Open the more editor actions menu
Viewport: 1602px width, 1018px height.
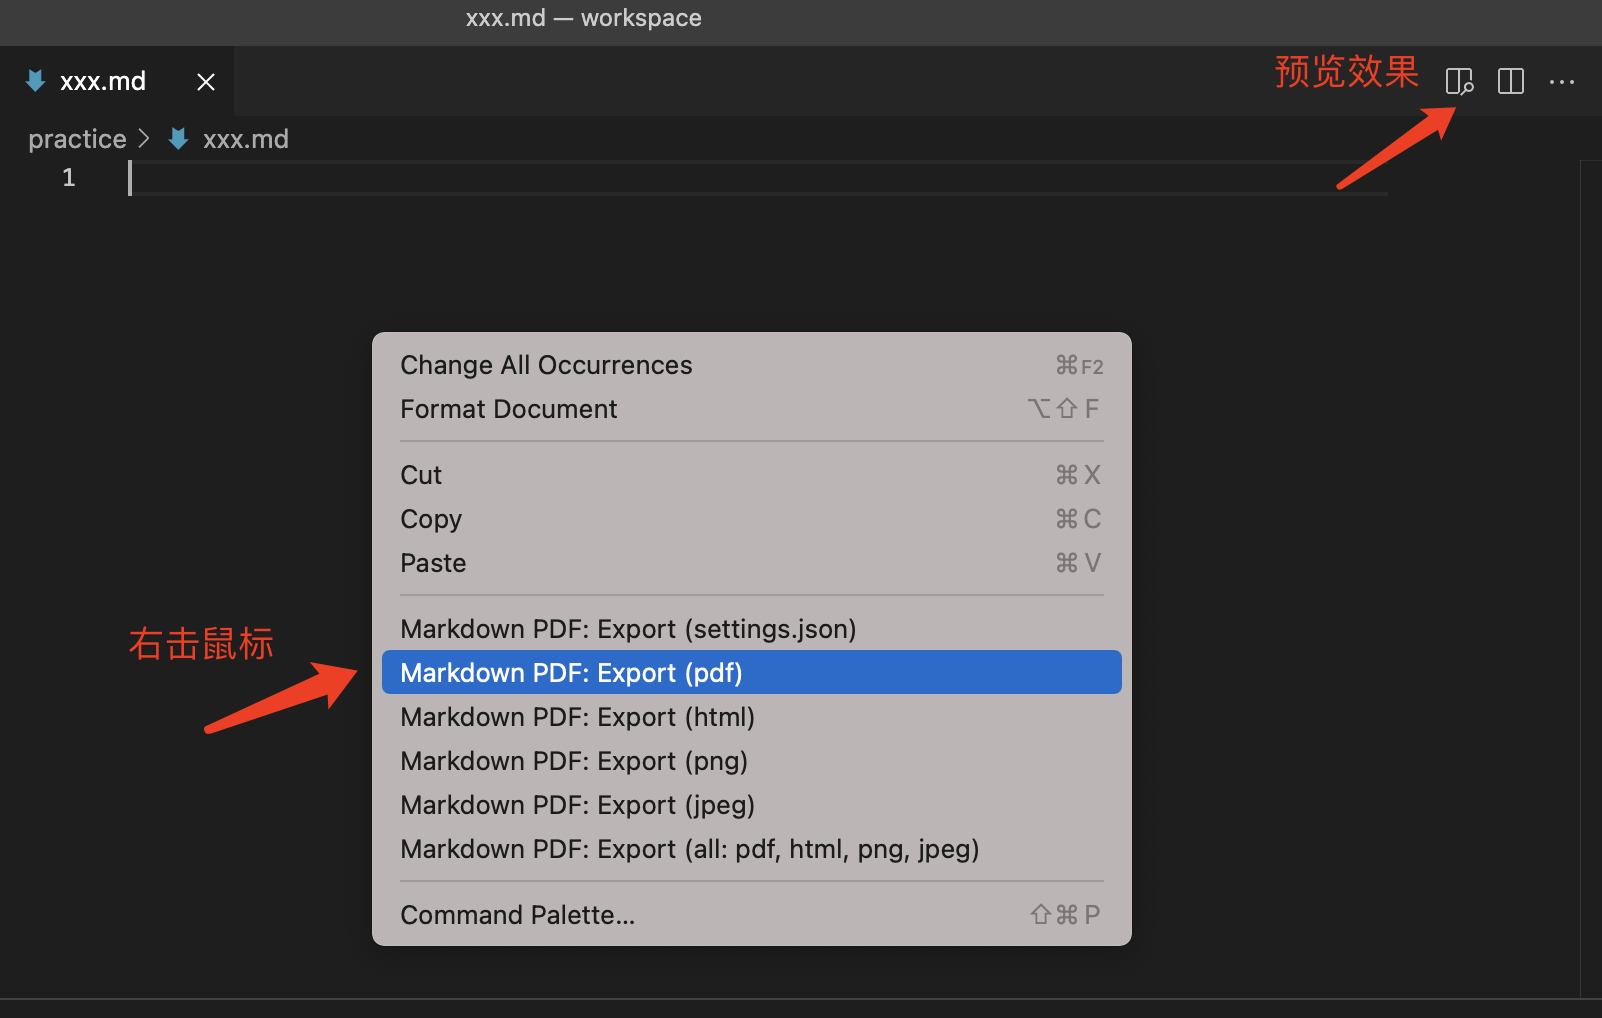1562,81
